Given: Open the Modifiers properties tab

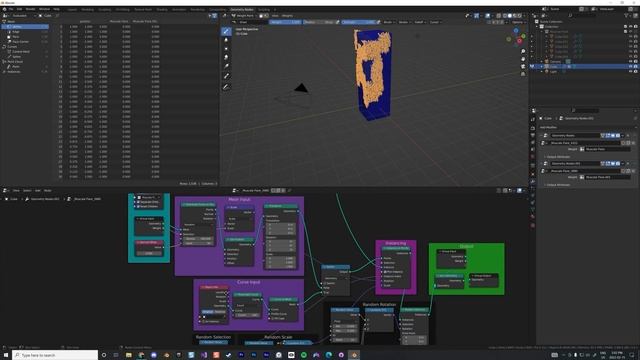Looking at the screenshot, I should [533, 181].
